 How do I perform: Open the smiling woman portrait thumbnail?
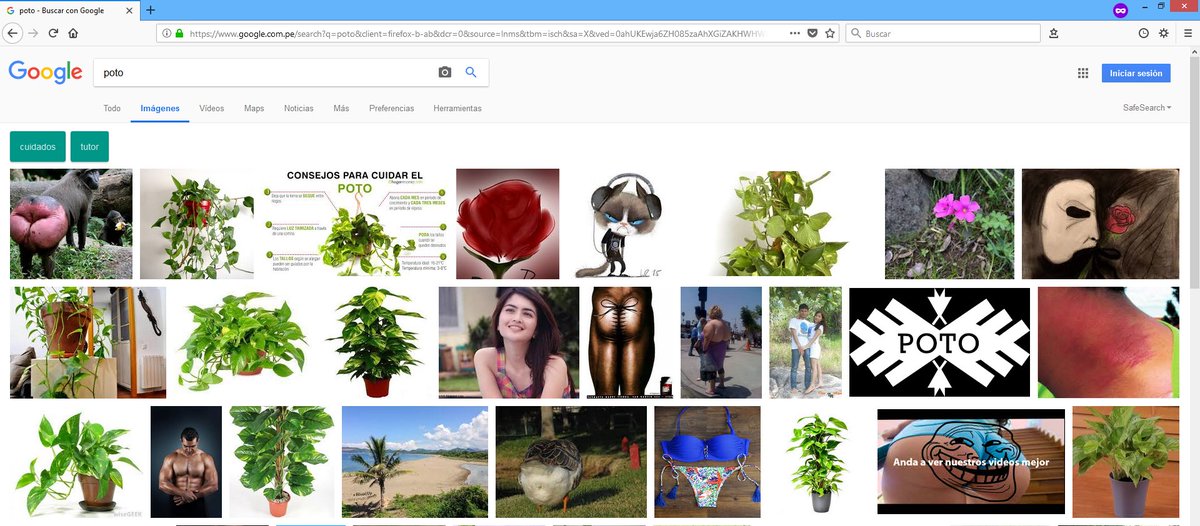tap(509, 343)
